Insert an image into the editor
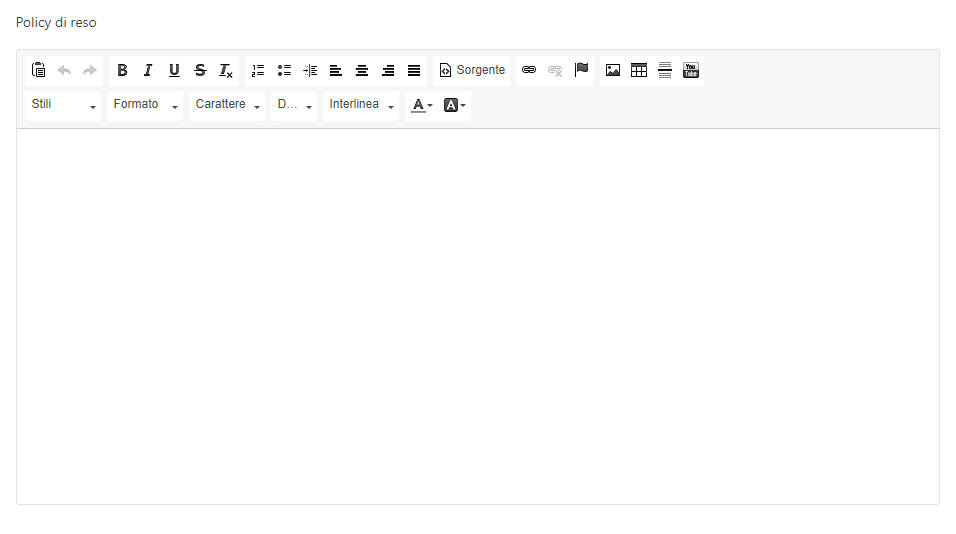This screenshot has height=534, width=956. (x=613, y=70)
